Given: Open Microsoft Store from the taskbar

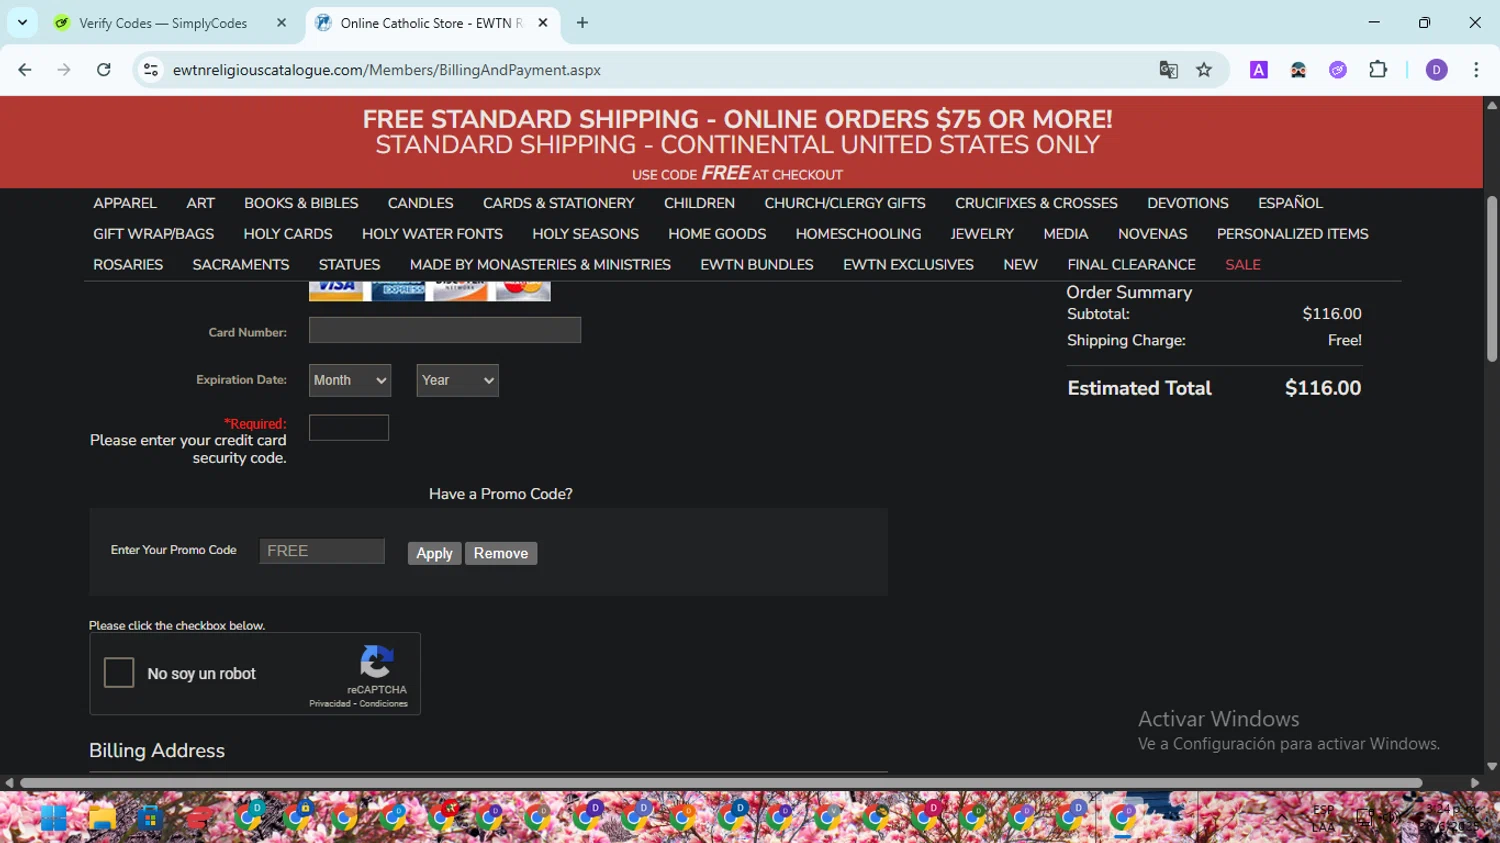Looking at the screenshot, I should pyautogui.click(x=150, y=818).
